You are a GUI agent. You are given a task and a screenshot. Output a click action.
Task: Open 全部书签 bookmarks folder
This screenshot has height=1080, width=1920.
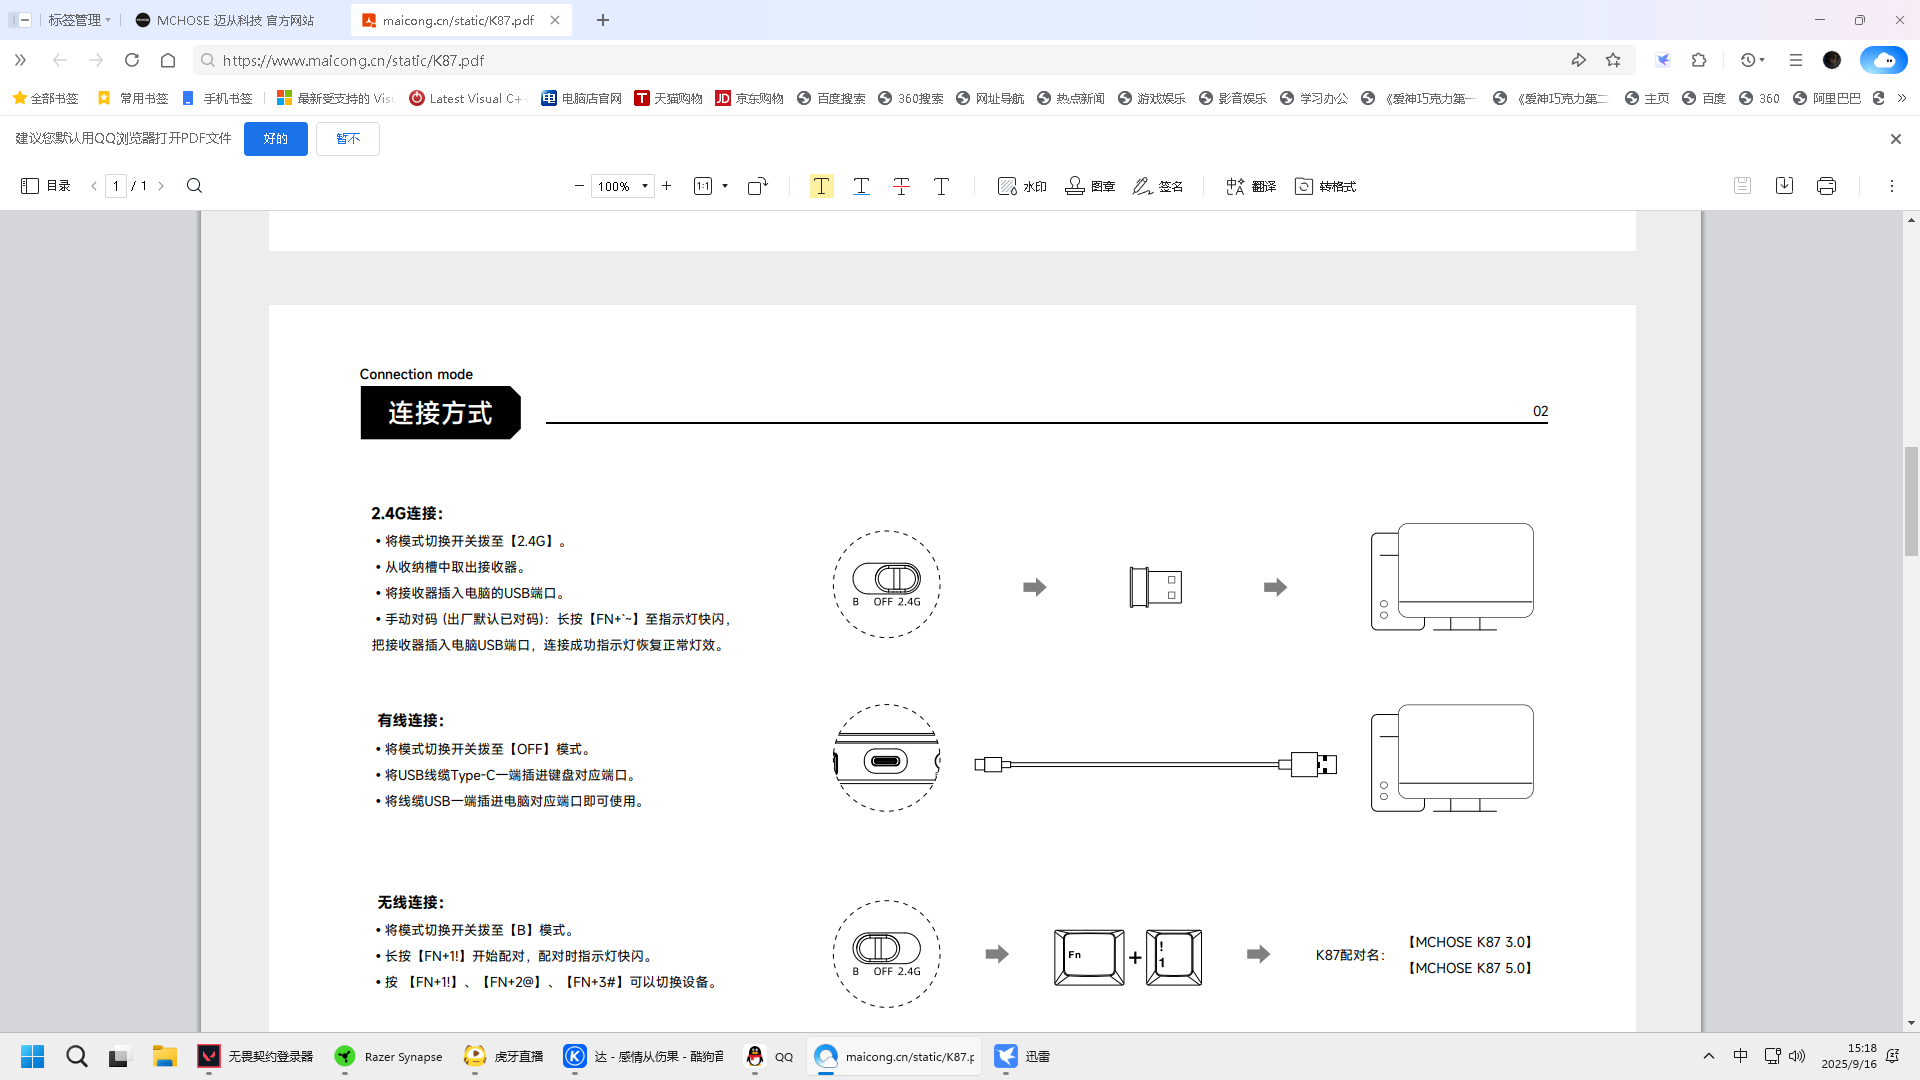tap(45, 98)
